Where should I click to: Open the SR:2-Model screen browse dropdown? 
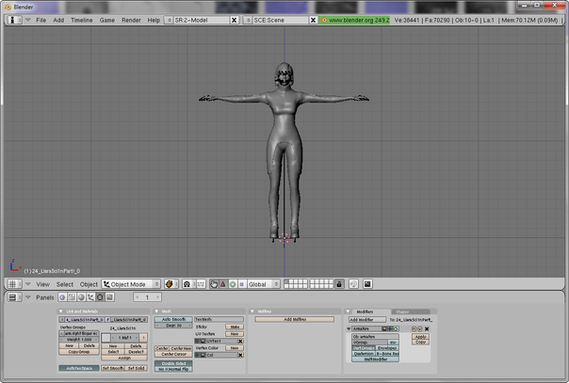tap(169, 20)
